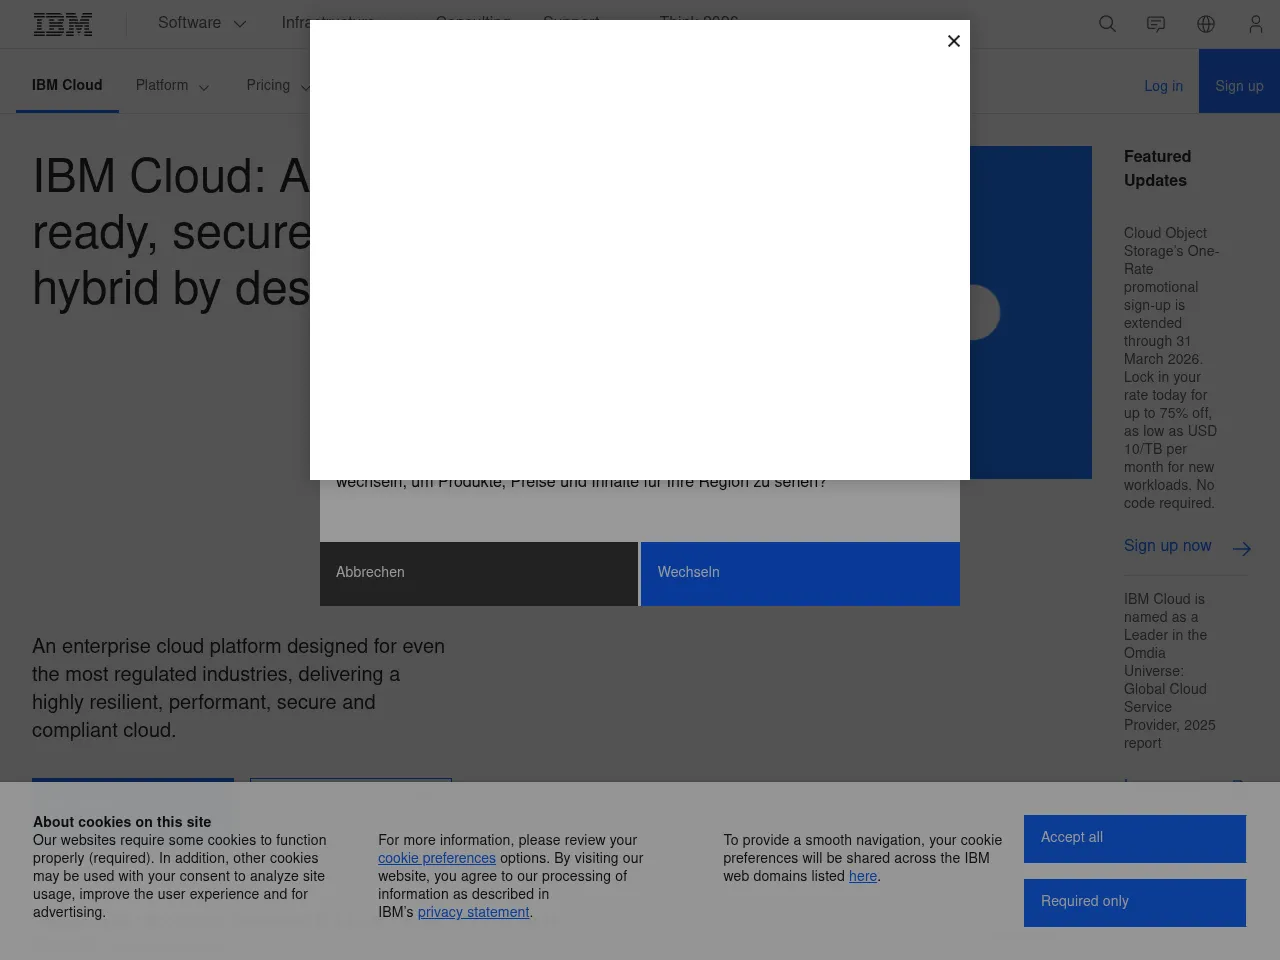Expand the Platform dropdown
Image resolution: width=1280 pixels, height=960 pixels.
pos(172,86)
